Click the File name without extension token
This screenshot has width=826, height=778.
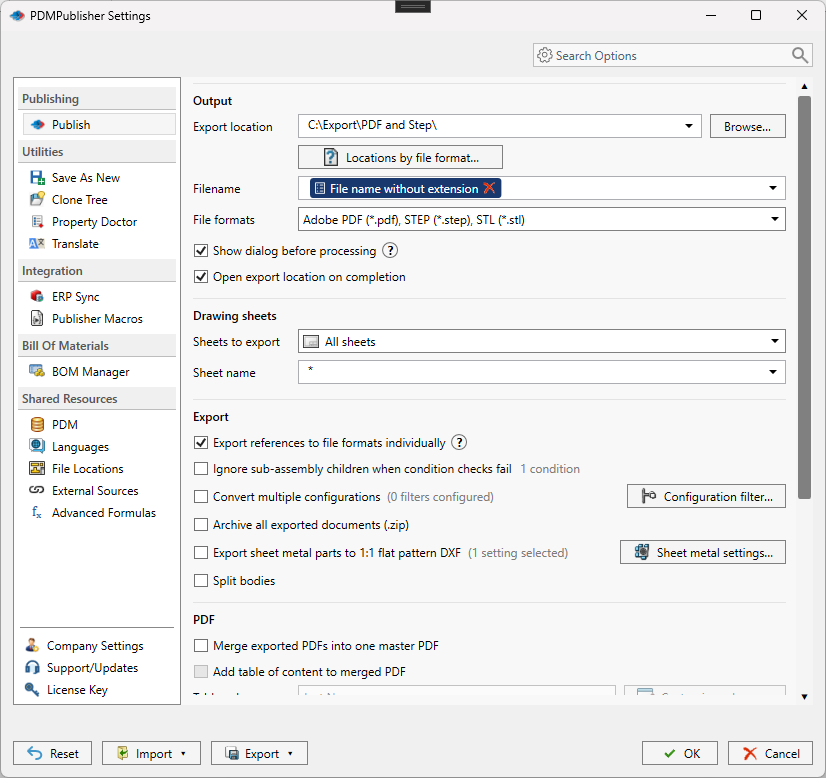pyautogui.click(x=404, y=189)
